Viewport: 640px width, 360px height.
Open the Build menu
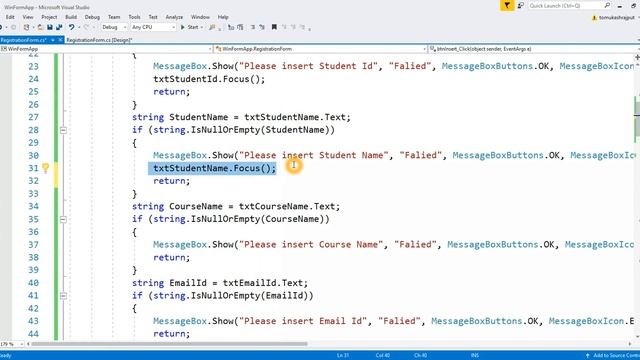click(71, 17)
